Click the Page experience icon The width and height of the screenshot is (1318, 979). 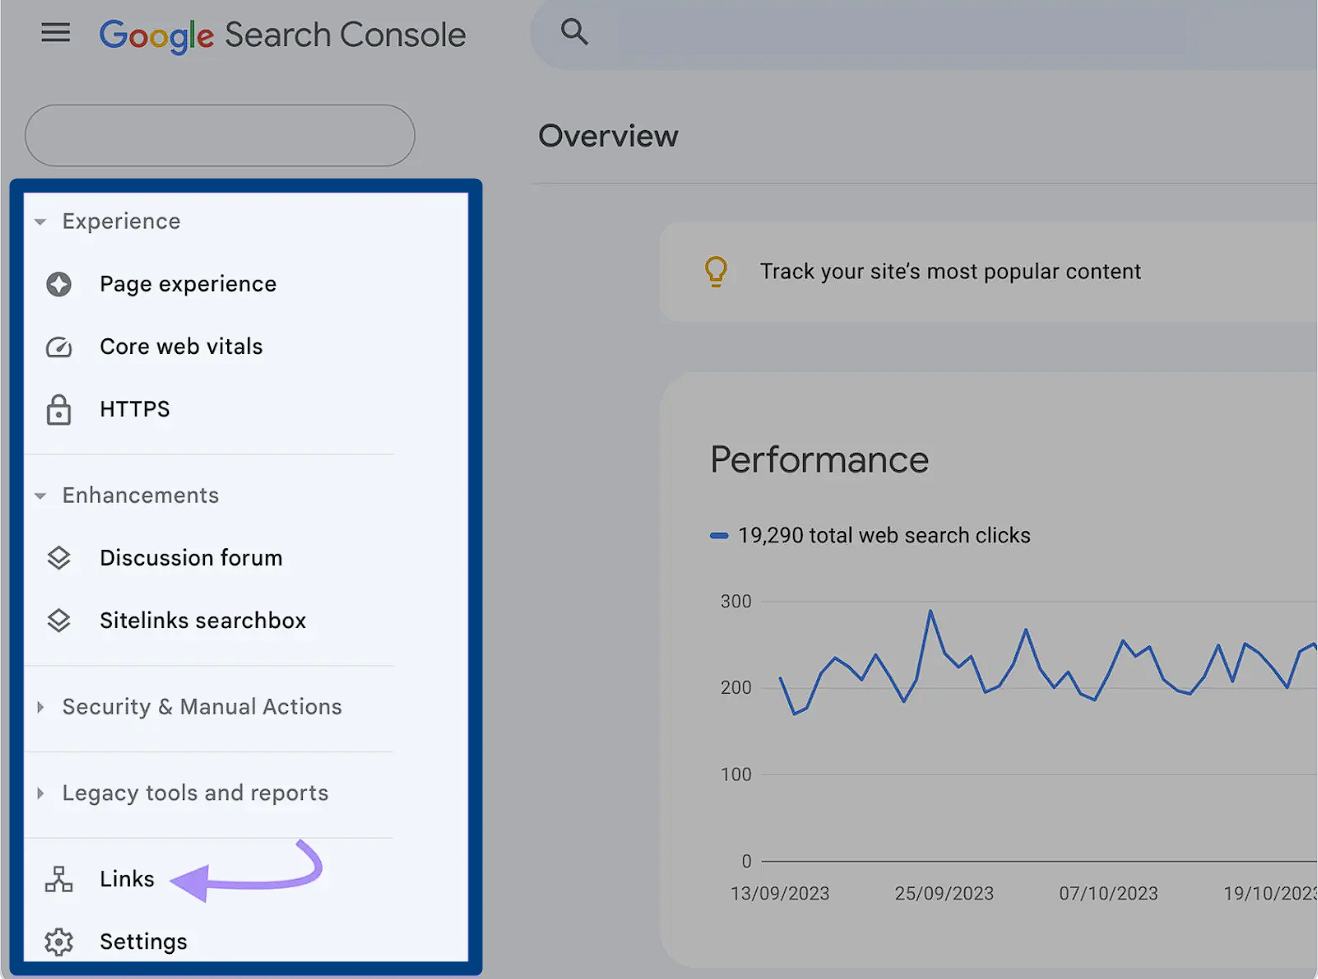click(59, 284)
